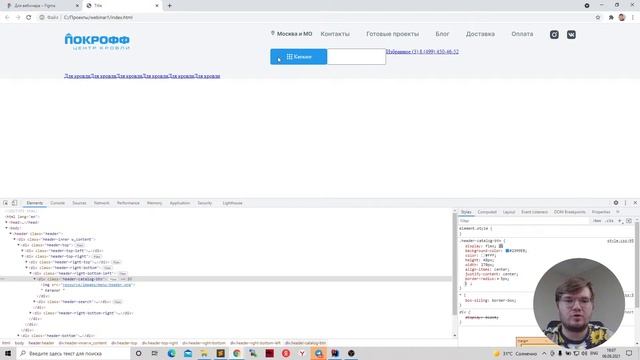
Task: Toggle the .cls element classes button
Action: click(610, 221)
